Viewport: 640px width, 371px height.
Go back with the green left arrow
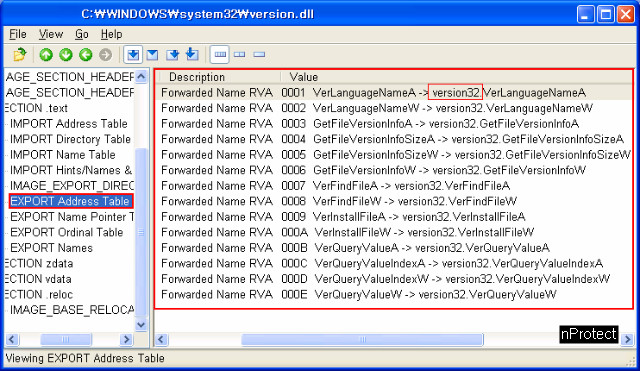pos(86,54)
